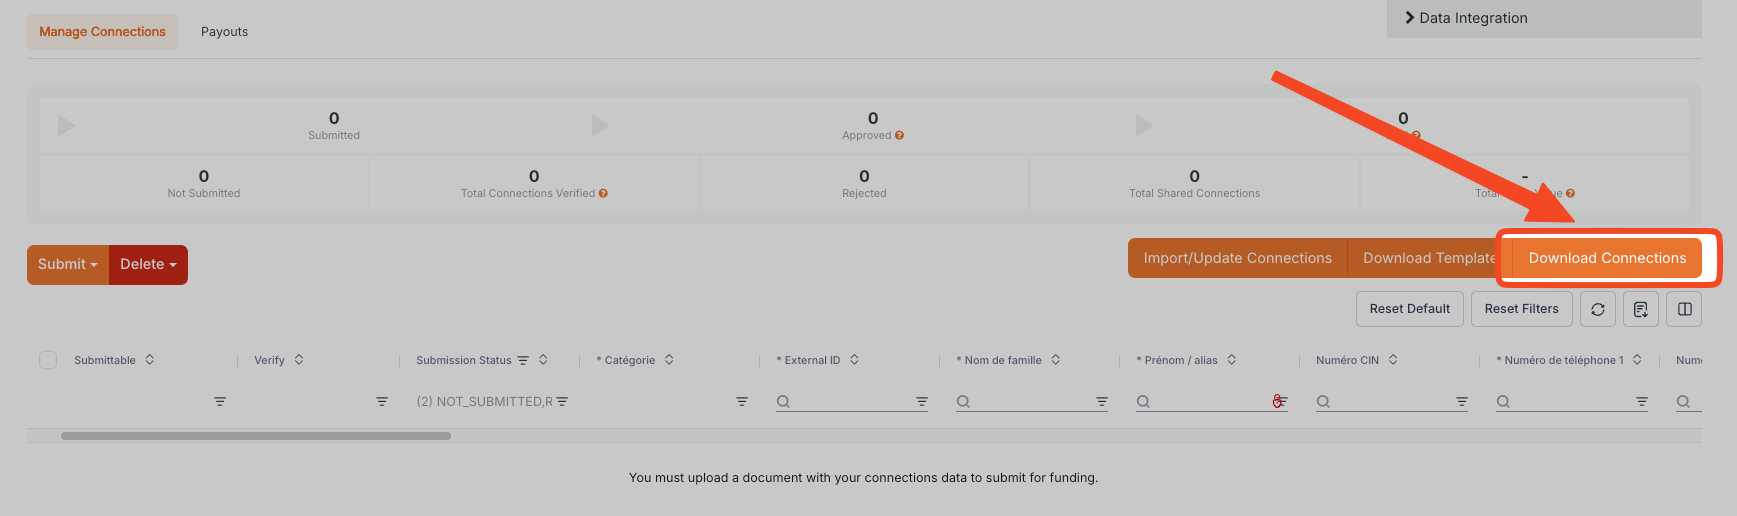
Task: Click the refresh table icon
Action: [1598, 309]
